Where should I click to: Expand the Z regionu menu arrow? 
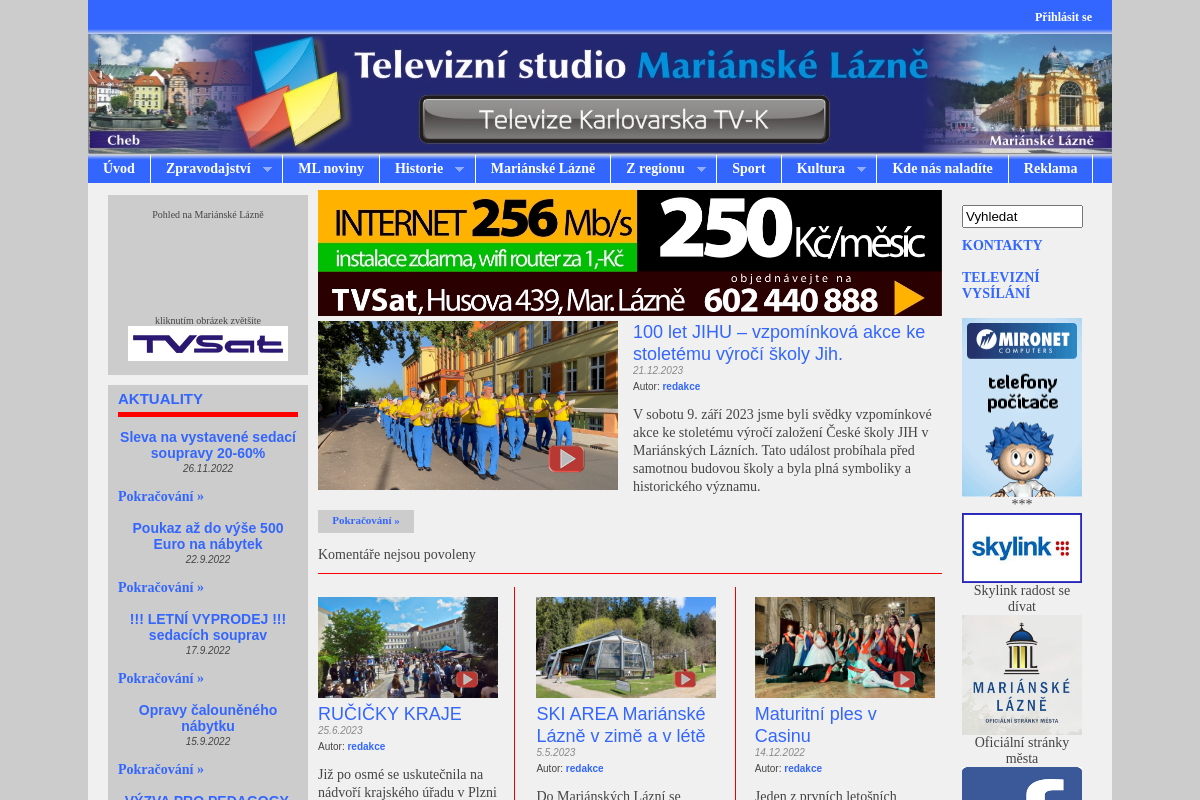(701, 170)
